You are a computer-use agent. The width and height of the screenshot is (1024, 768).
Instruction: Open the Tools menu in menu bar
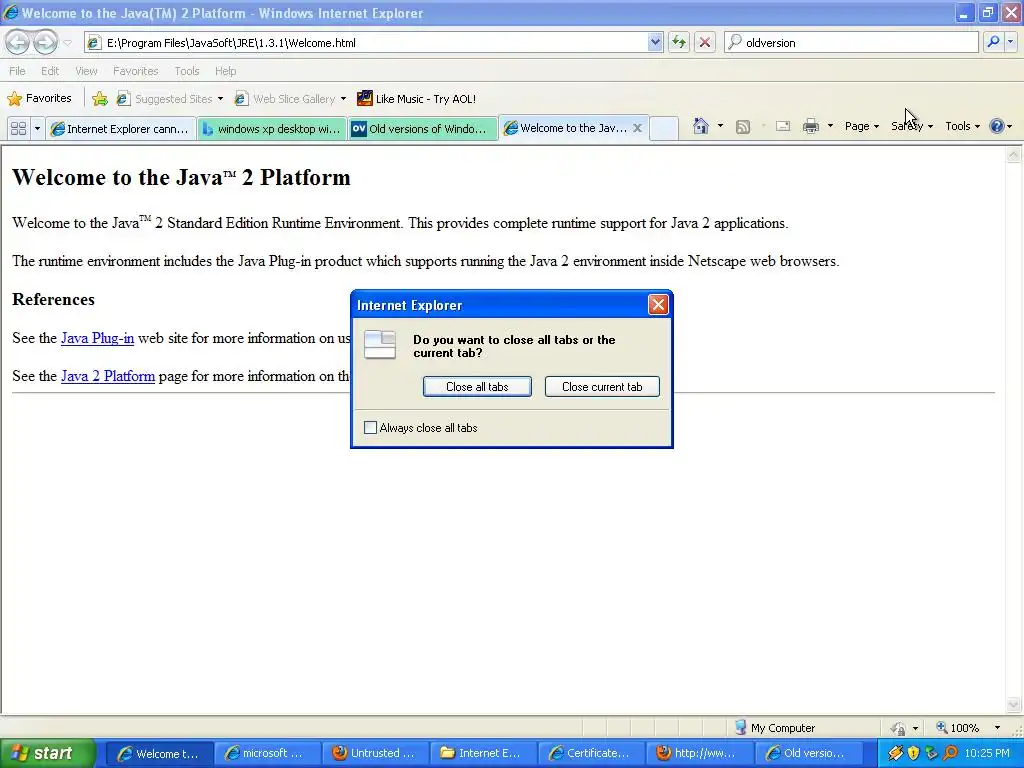pyautogui.click(x=187, y=71)
